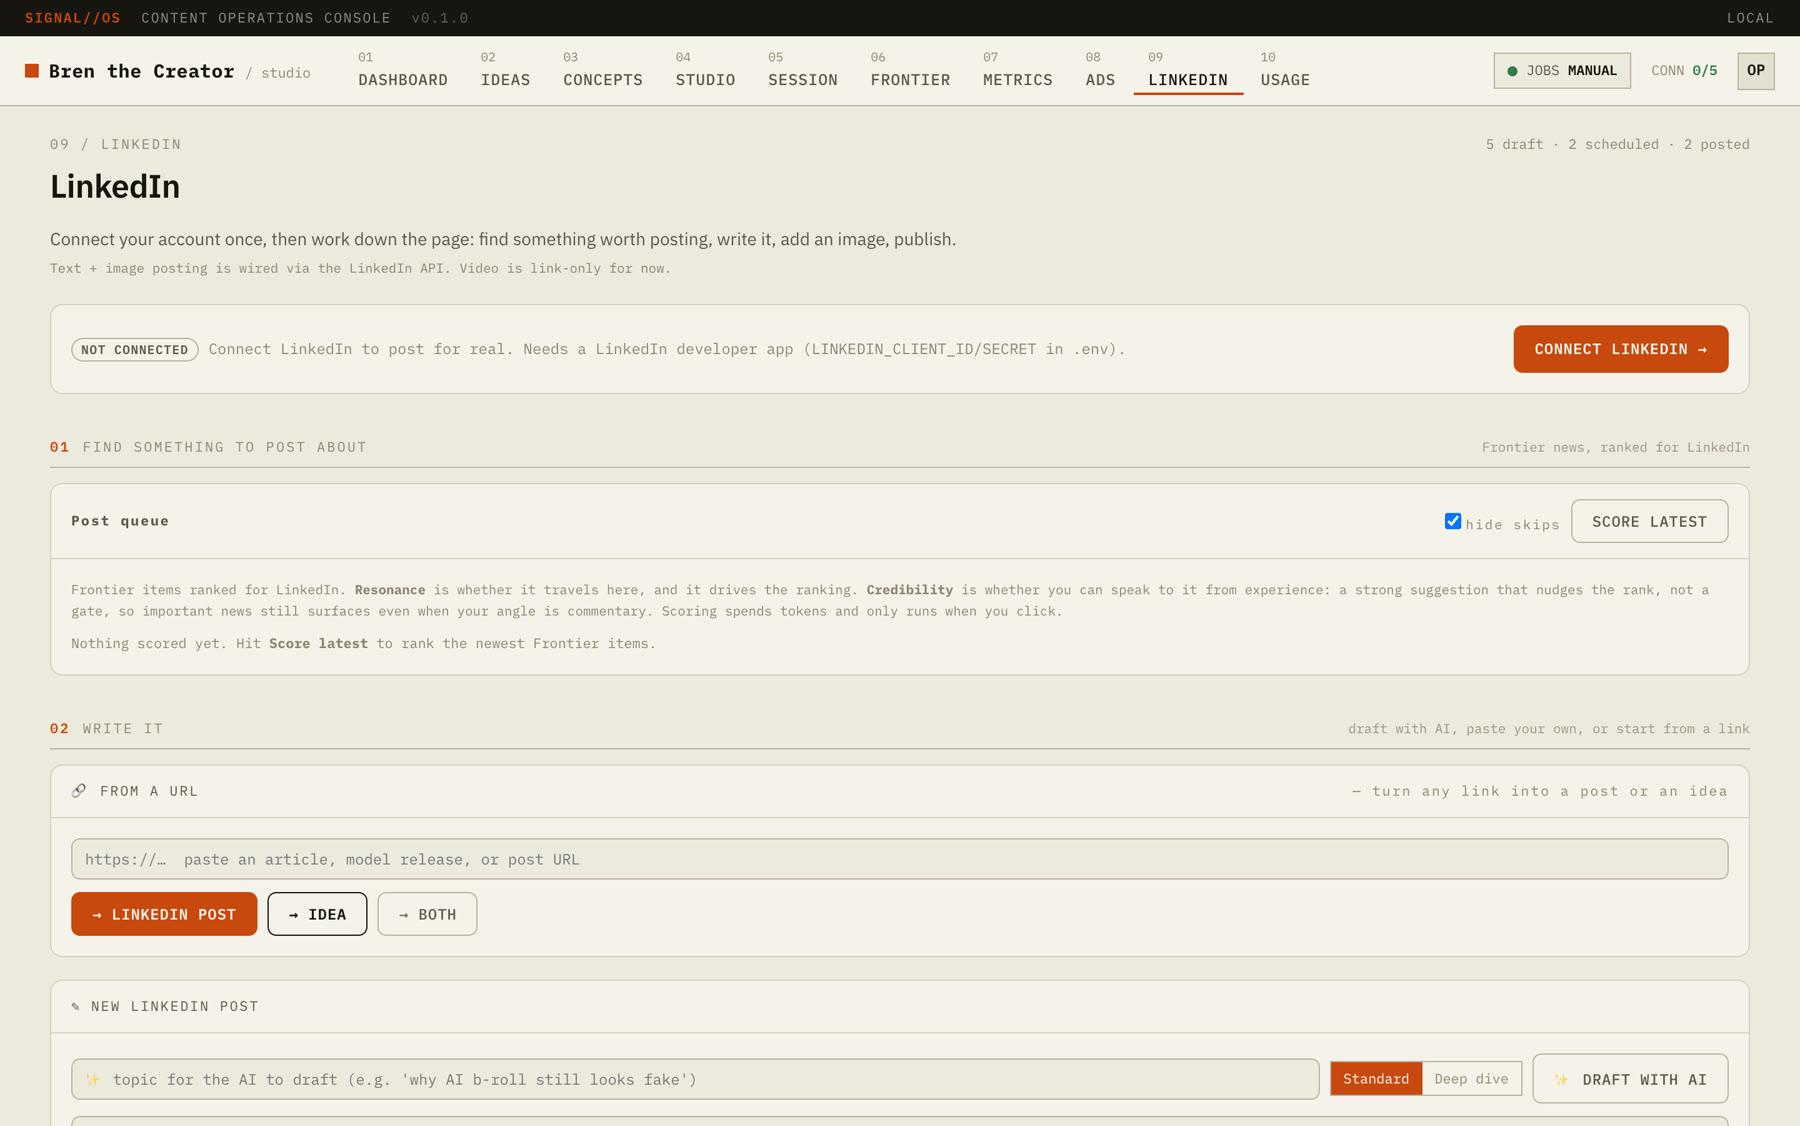Generate a LinkedIn Post from URL

point(164,914)
